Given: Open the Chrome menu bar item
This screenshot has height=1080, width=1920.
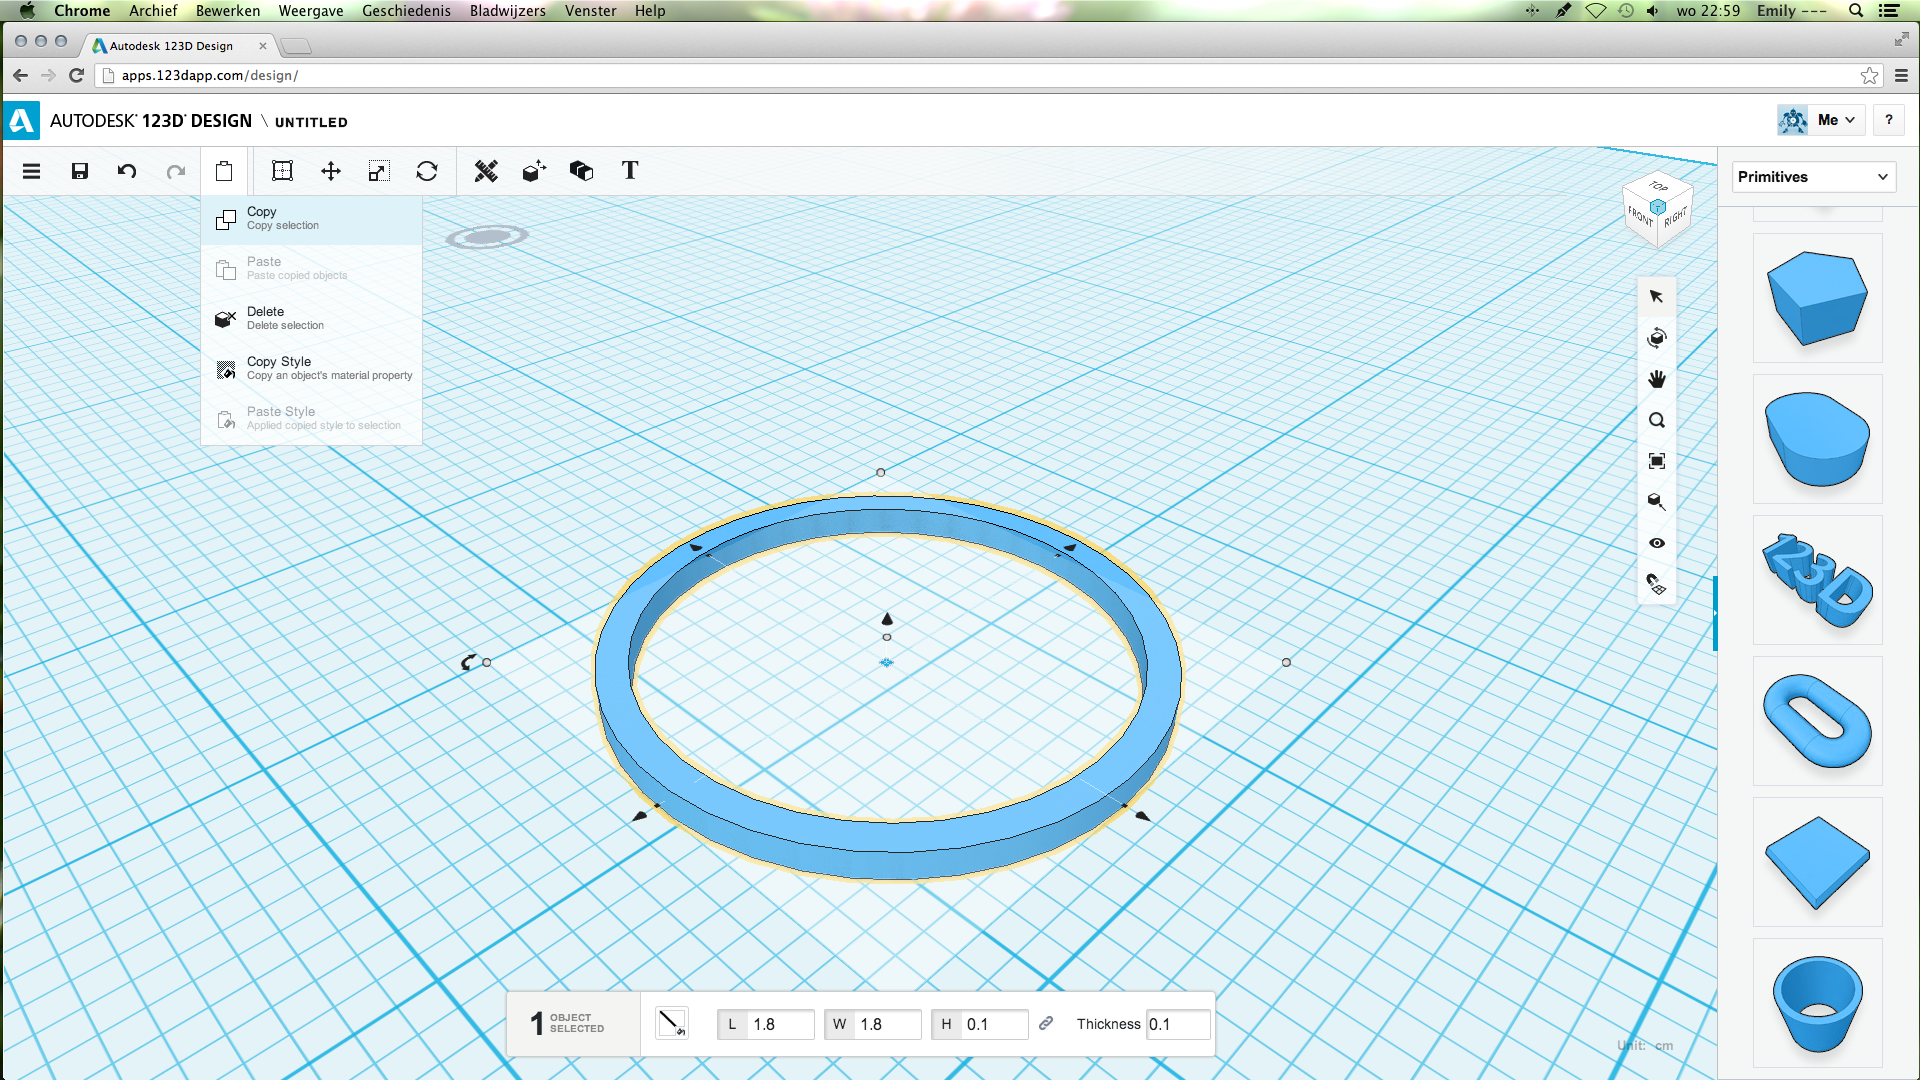Looking at the screenshot, I should tap(82, 10).
